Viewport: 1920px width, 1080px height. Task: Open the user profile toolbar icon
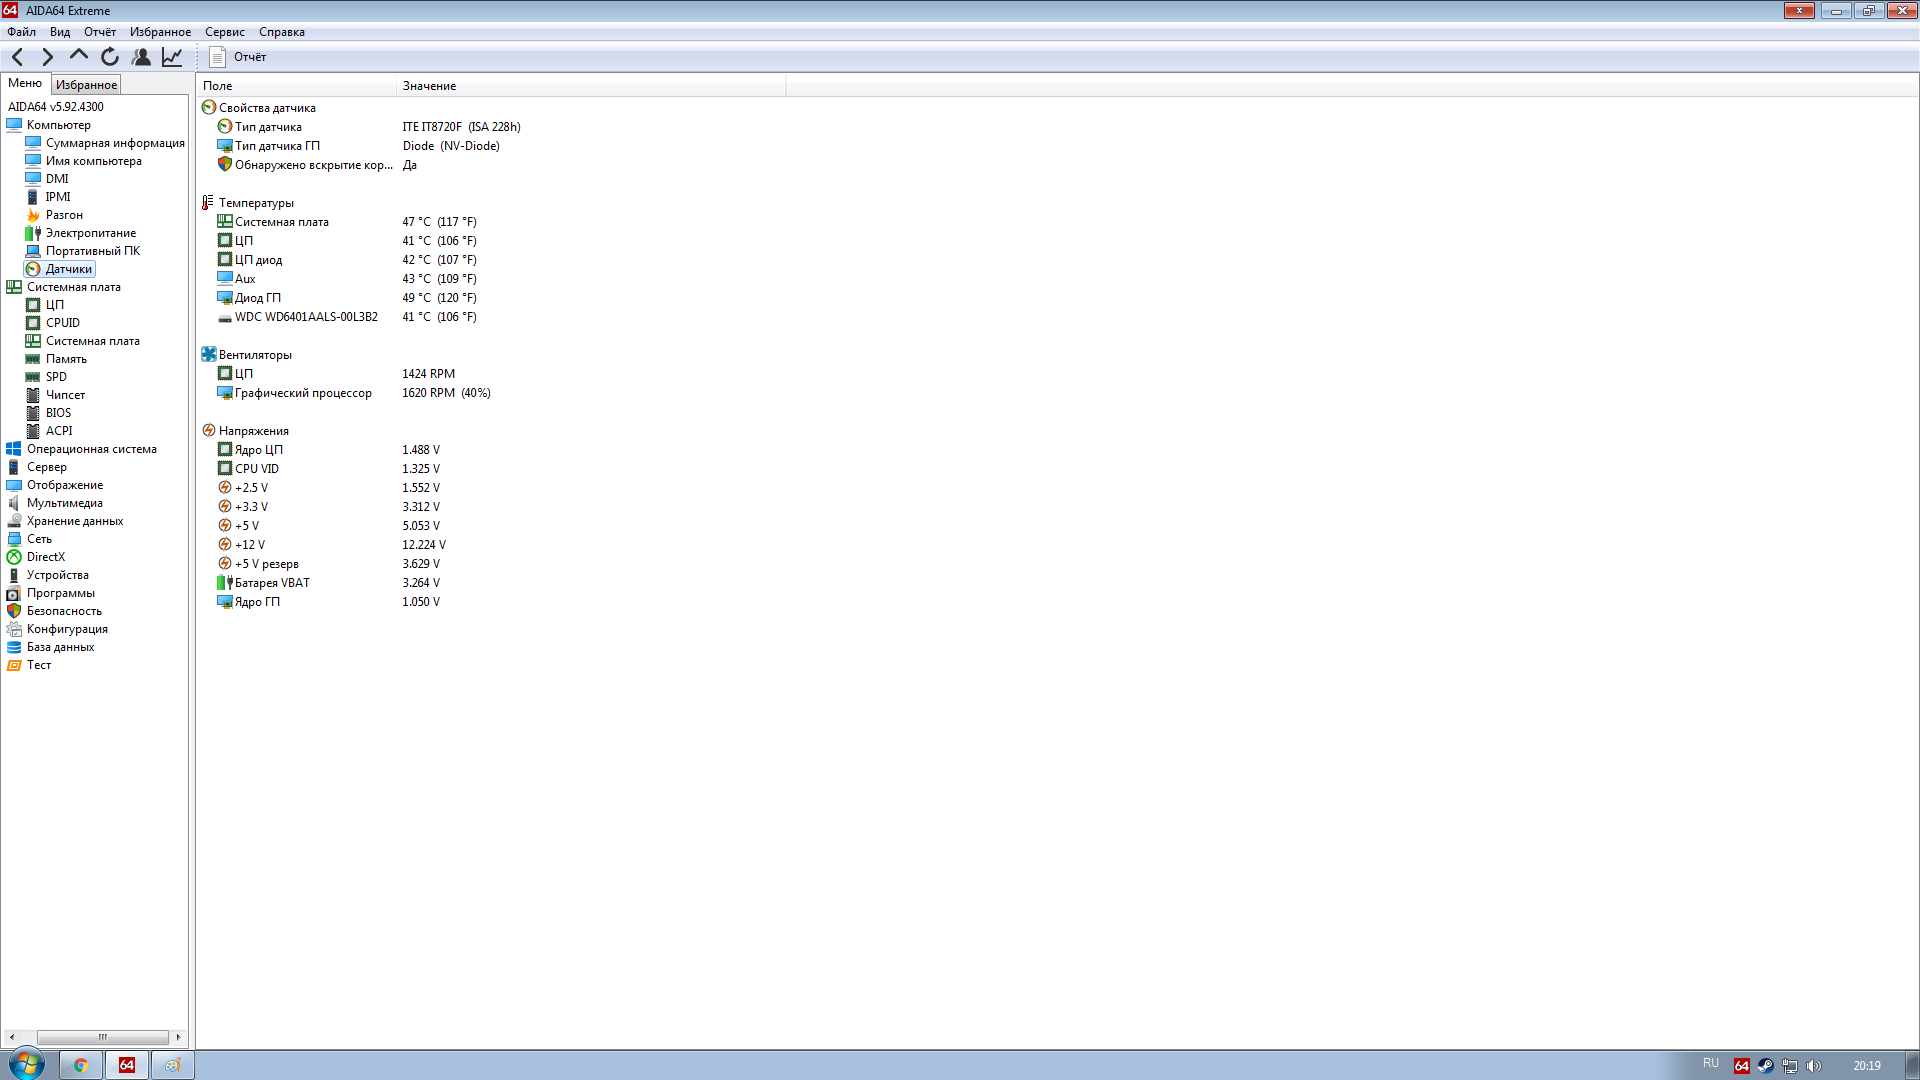coord(141,57)
